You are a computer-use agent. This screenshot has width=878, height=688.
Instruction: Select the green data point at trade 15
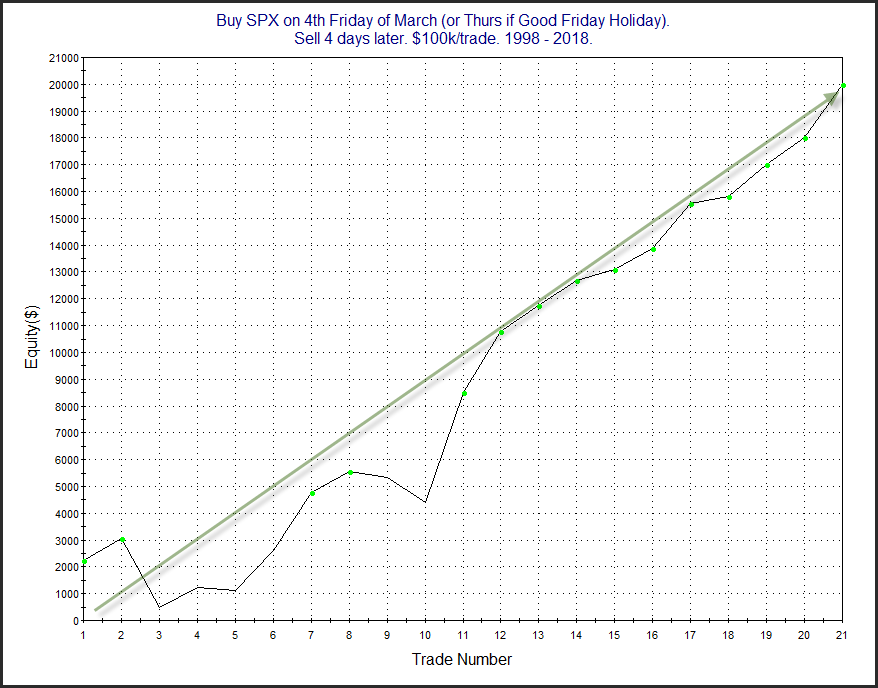(615, 270)
